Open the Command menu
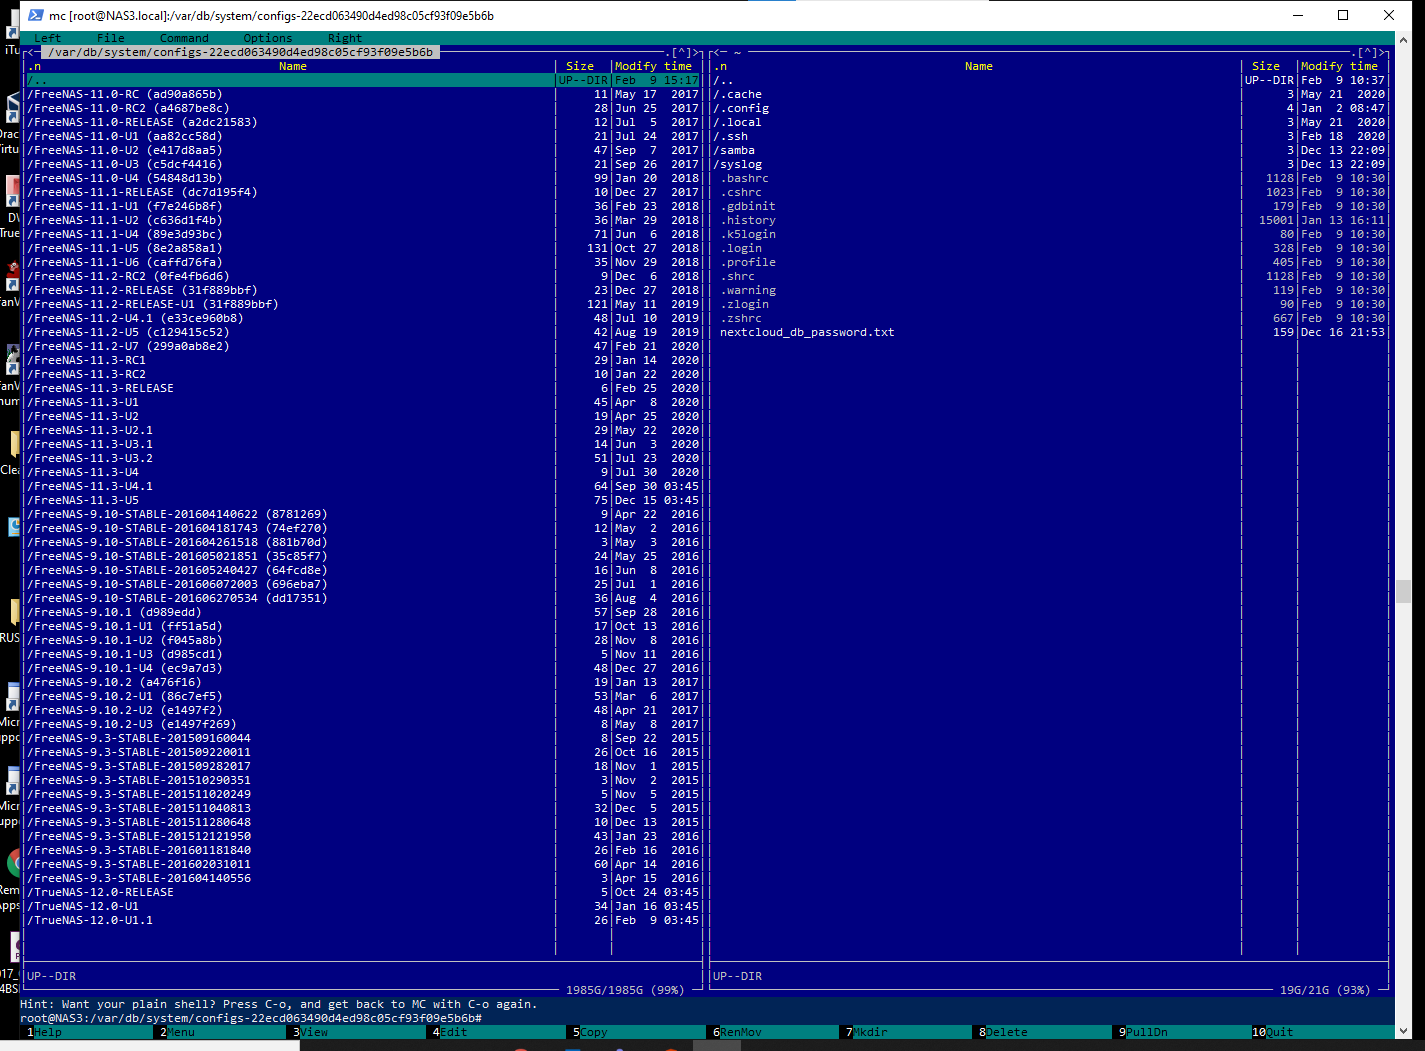 click(x=184, y=38)
